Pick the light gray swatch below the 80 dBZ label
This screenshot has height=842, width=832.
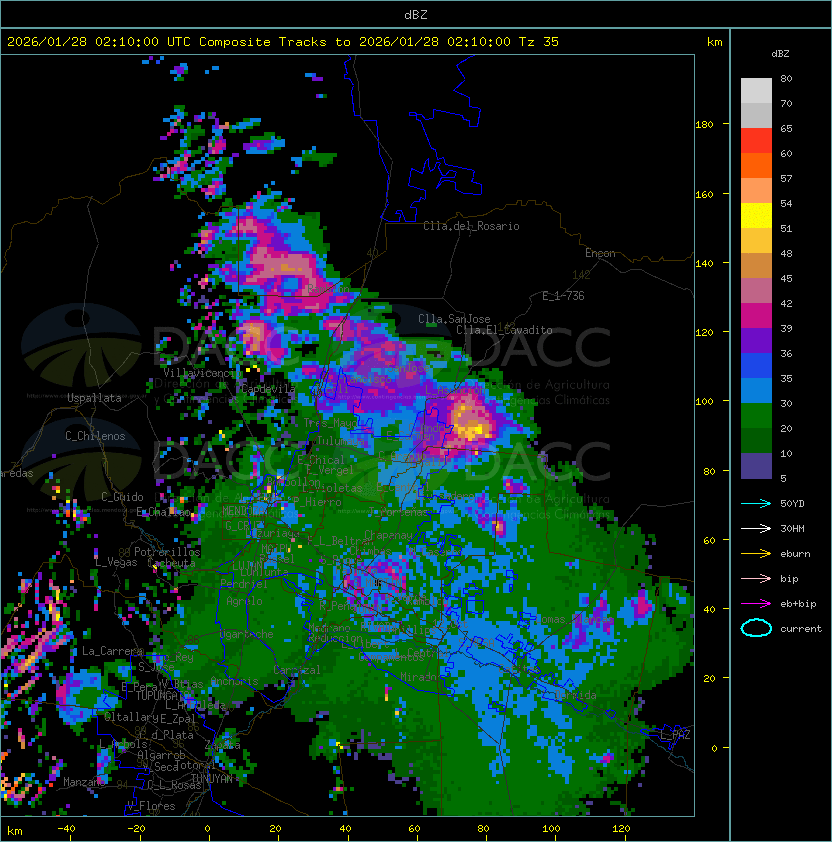tap(756, 90)
